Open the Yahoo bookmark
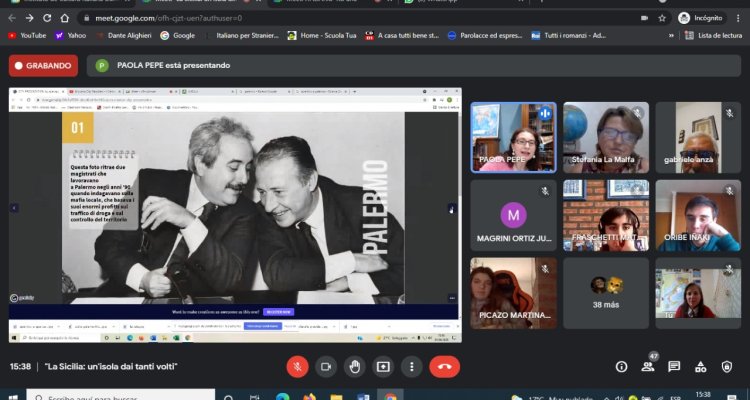 coord(71,35)
